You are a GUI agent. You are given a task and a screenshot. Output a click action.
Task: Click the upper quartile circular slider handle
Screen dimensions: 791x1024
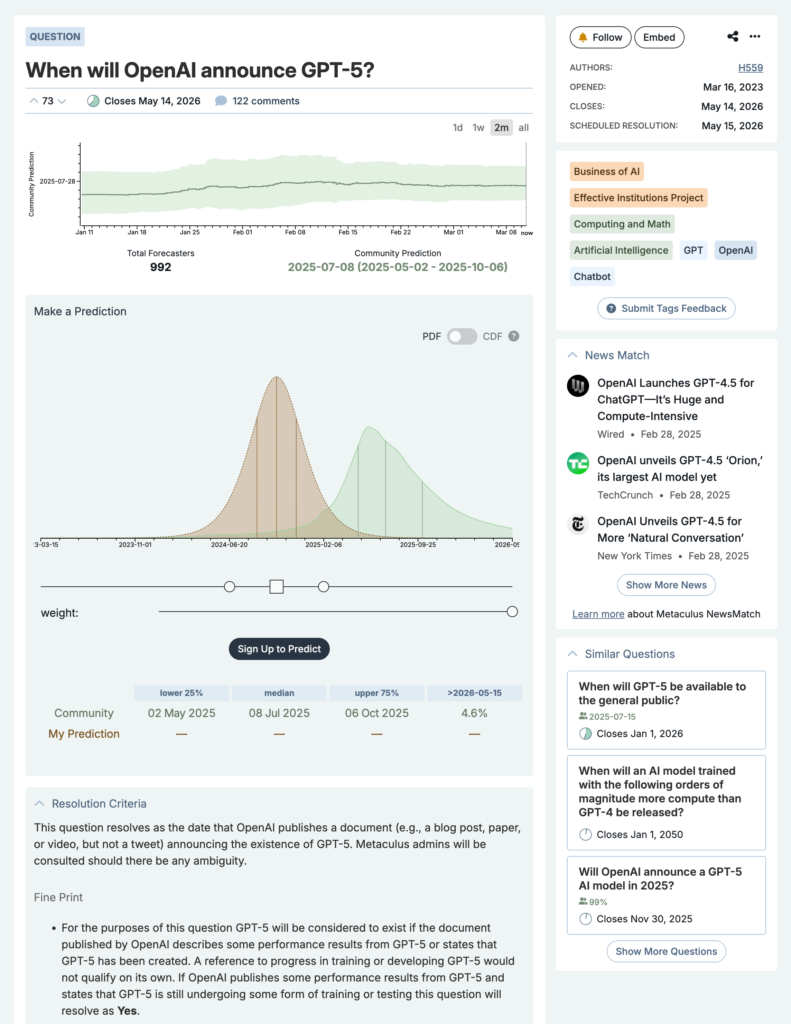point(323,586)
